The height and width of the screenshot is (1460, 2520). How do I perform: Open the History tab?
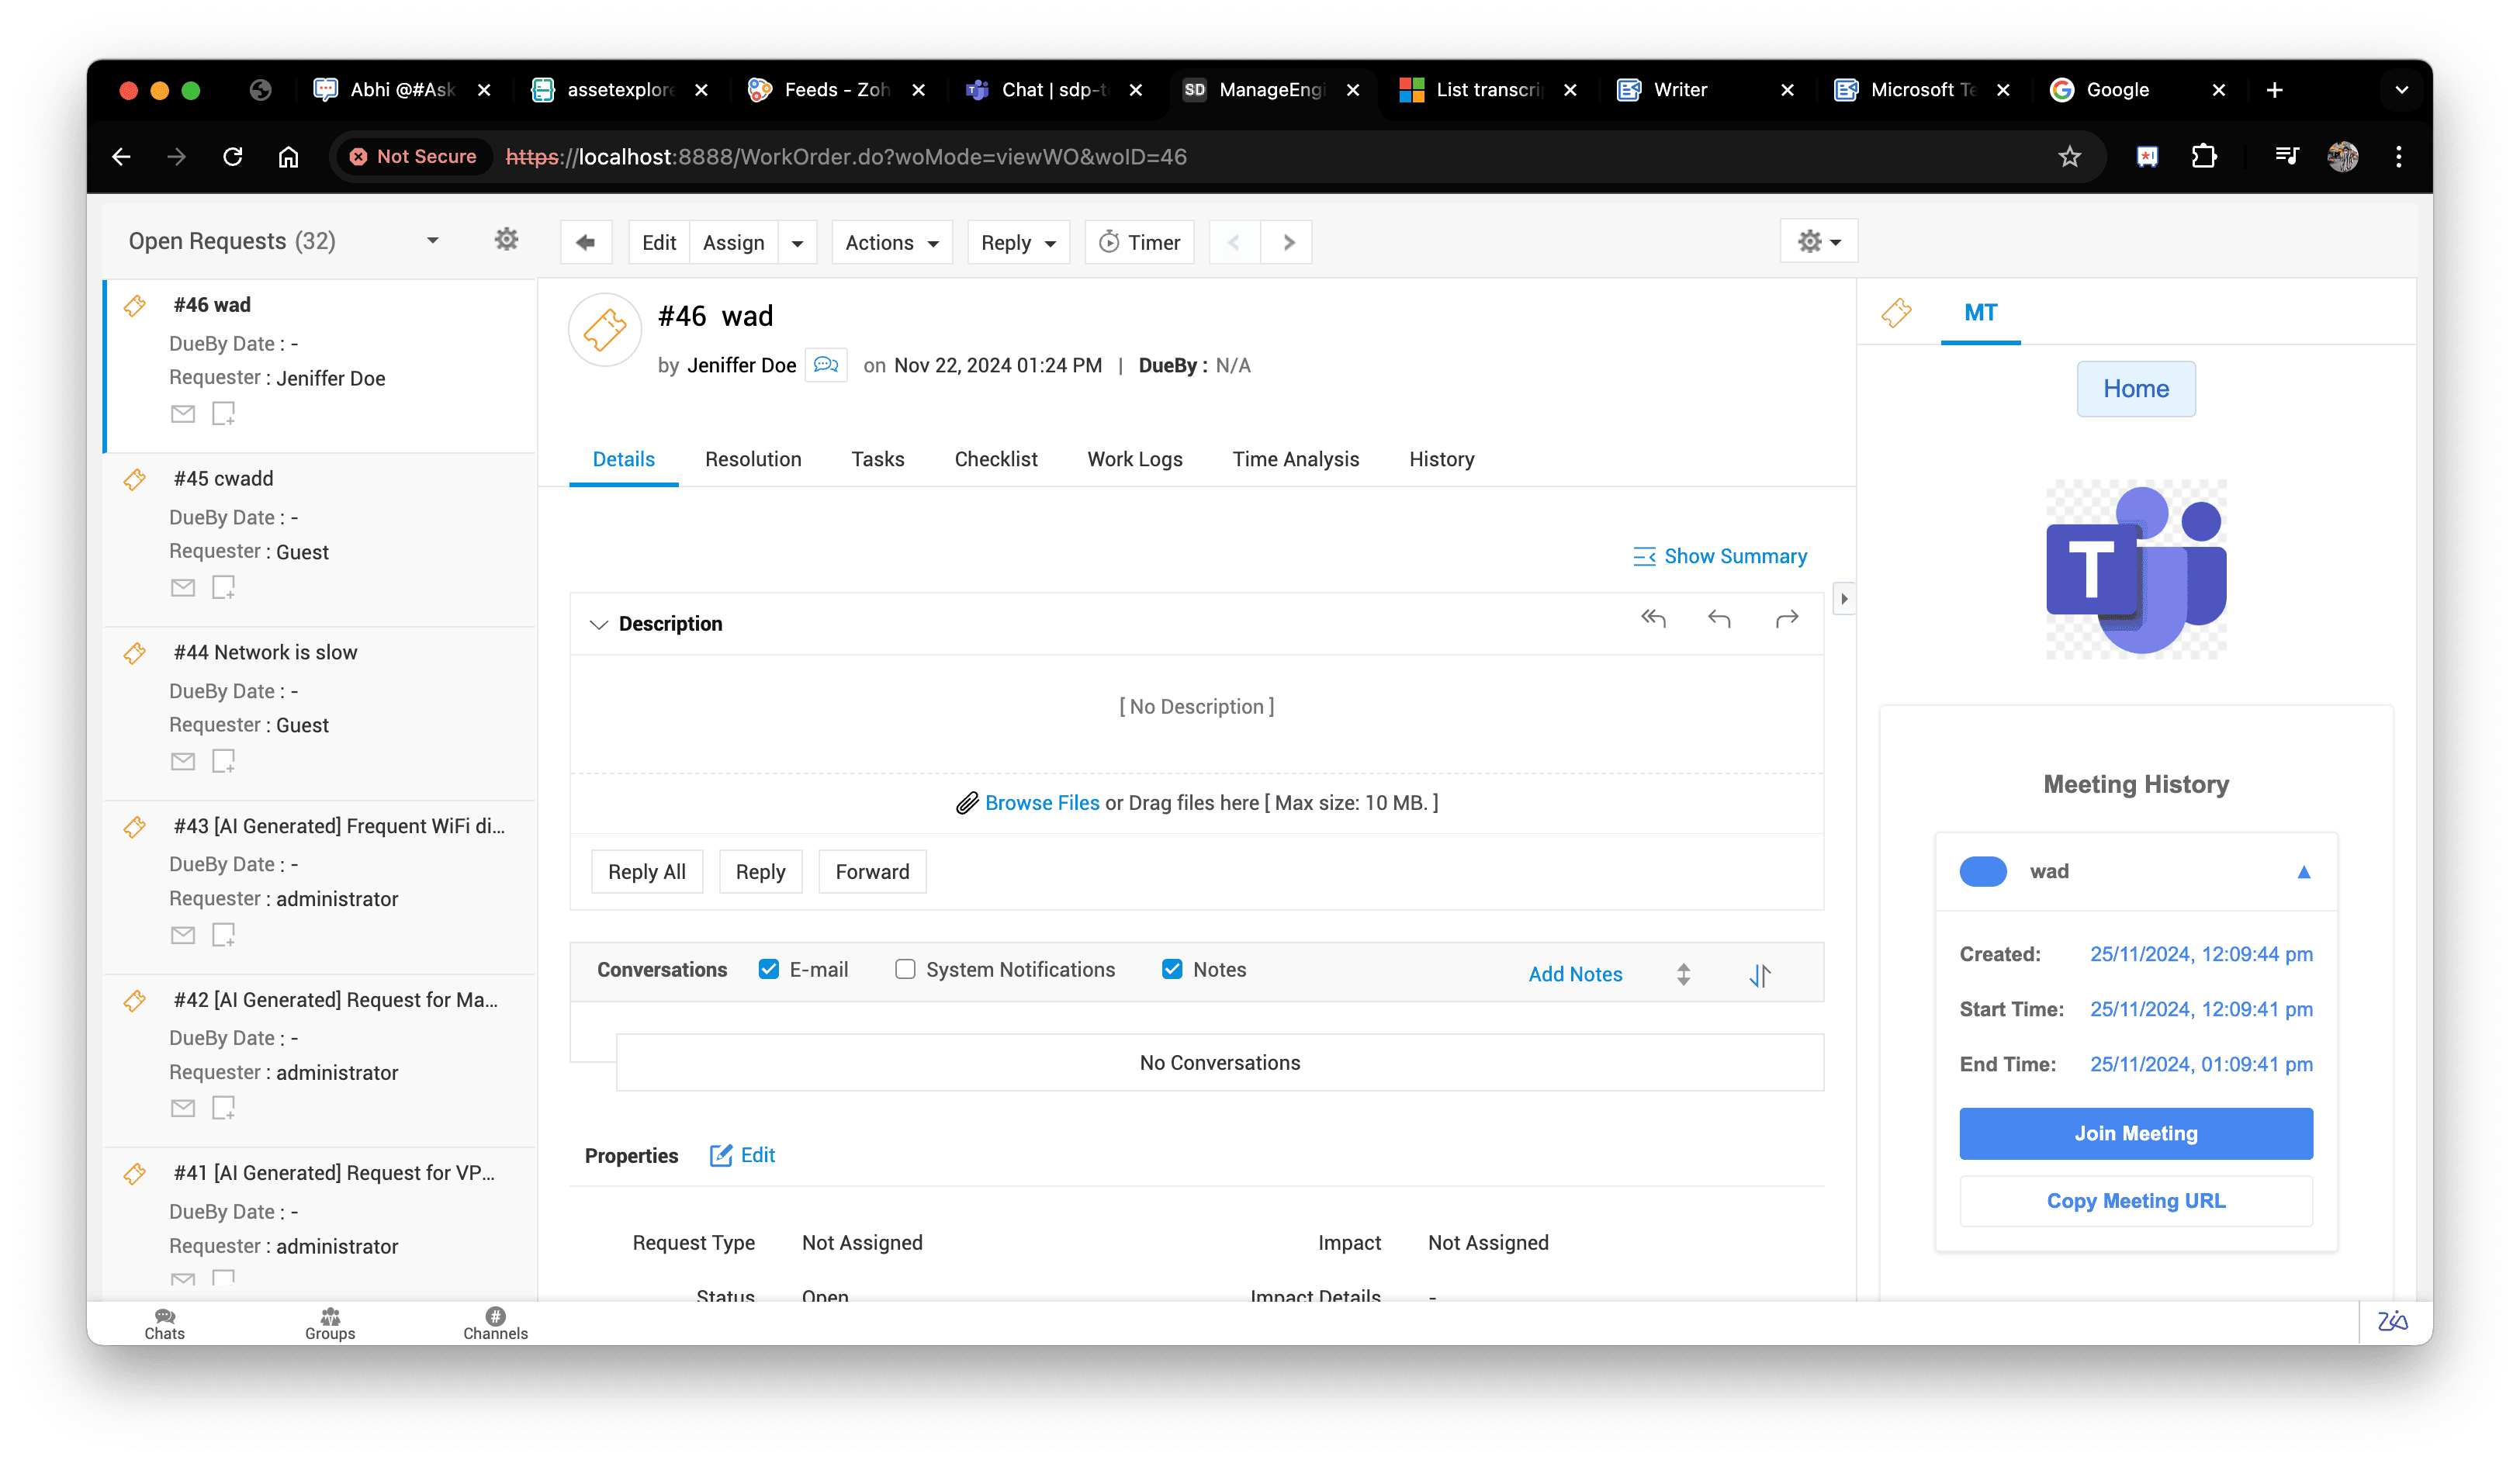point(1441,459)
